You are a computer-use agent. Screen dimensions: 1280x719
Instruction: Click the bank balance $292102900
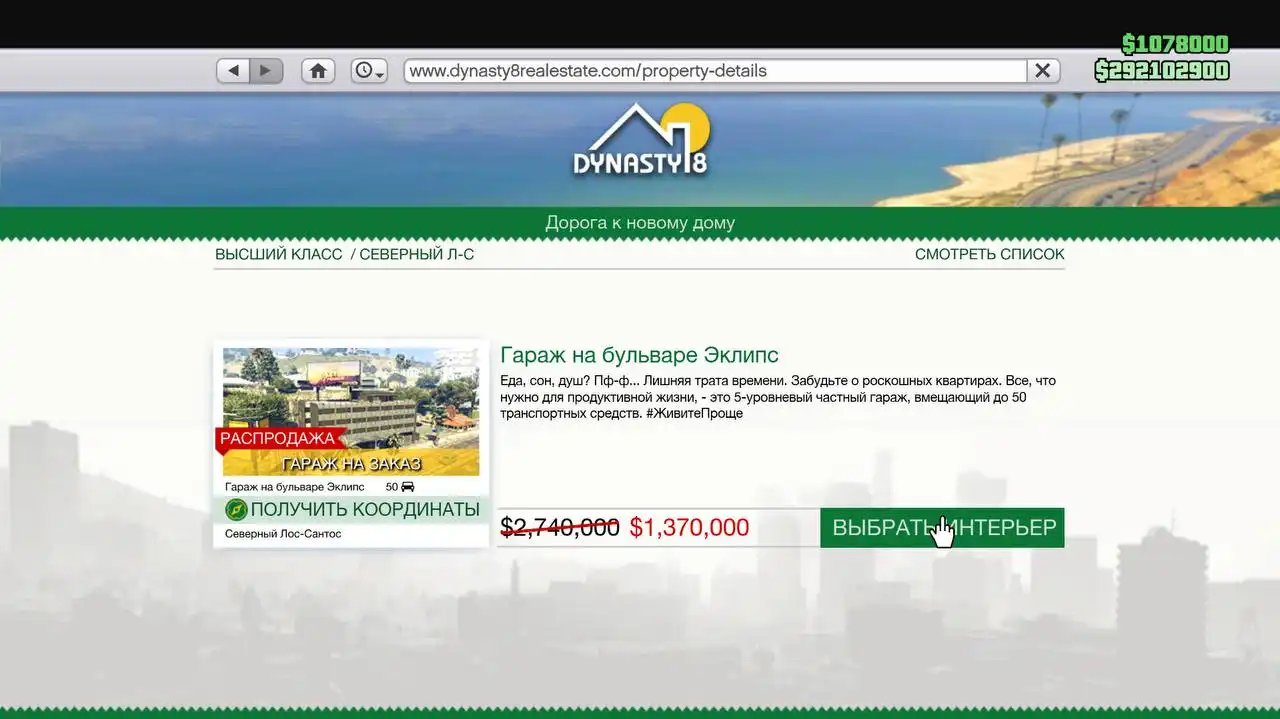pyautogui.click(x=1162, y=70)
